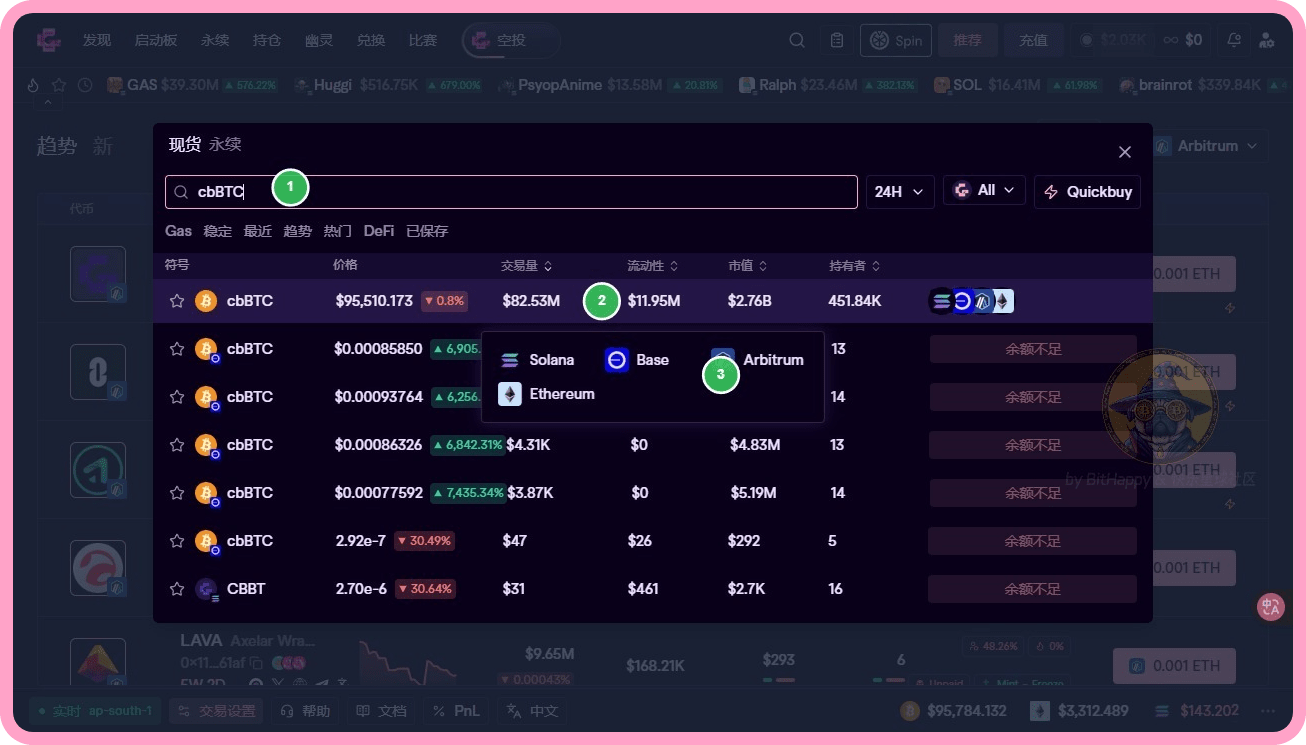Choose Solana in chain popup

click(537, 360)
